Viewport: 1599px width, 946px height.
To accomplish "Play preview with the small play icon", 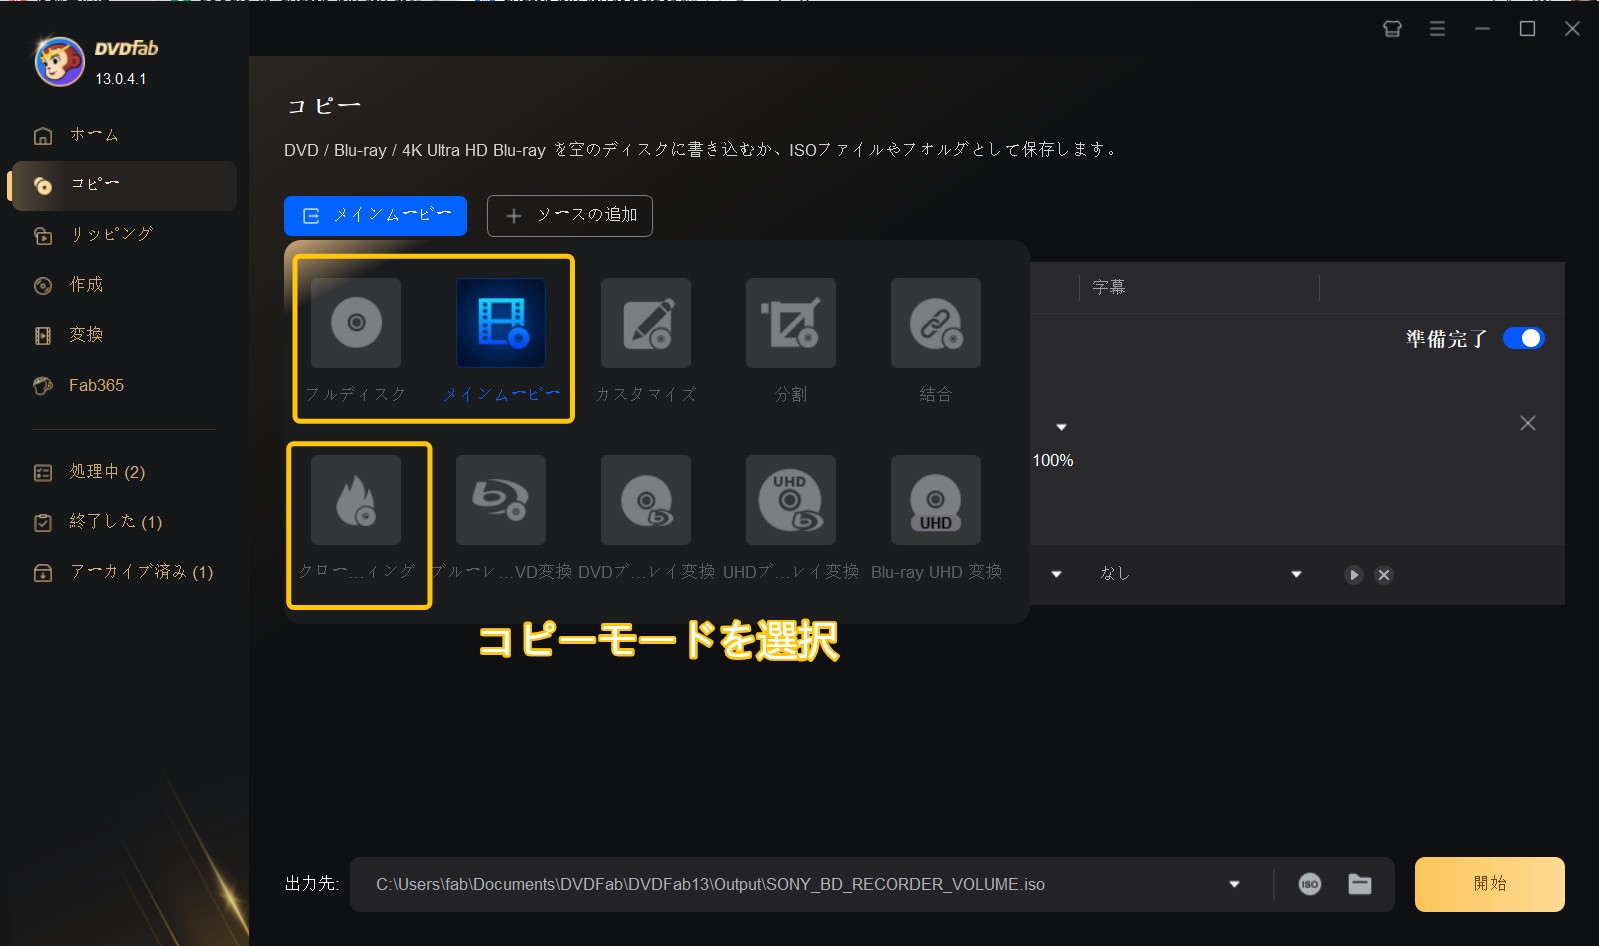I will point(1354,575).
